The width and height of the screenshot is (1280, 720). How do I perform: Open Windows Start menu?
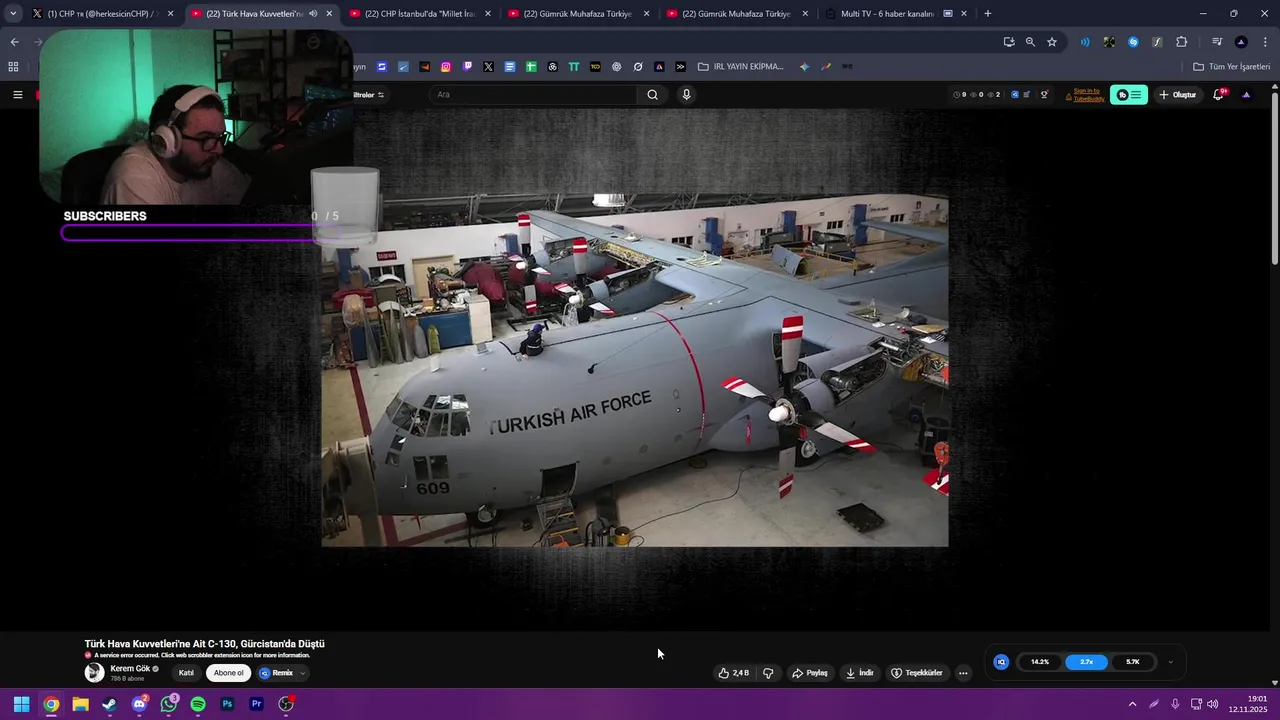pyautogui.click(x=21, y=704)
